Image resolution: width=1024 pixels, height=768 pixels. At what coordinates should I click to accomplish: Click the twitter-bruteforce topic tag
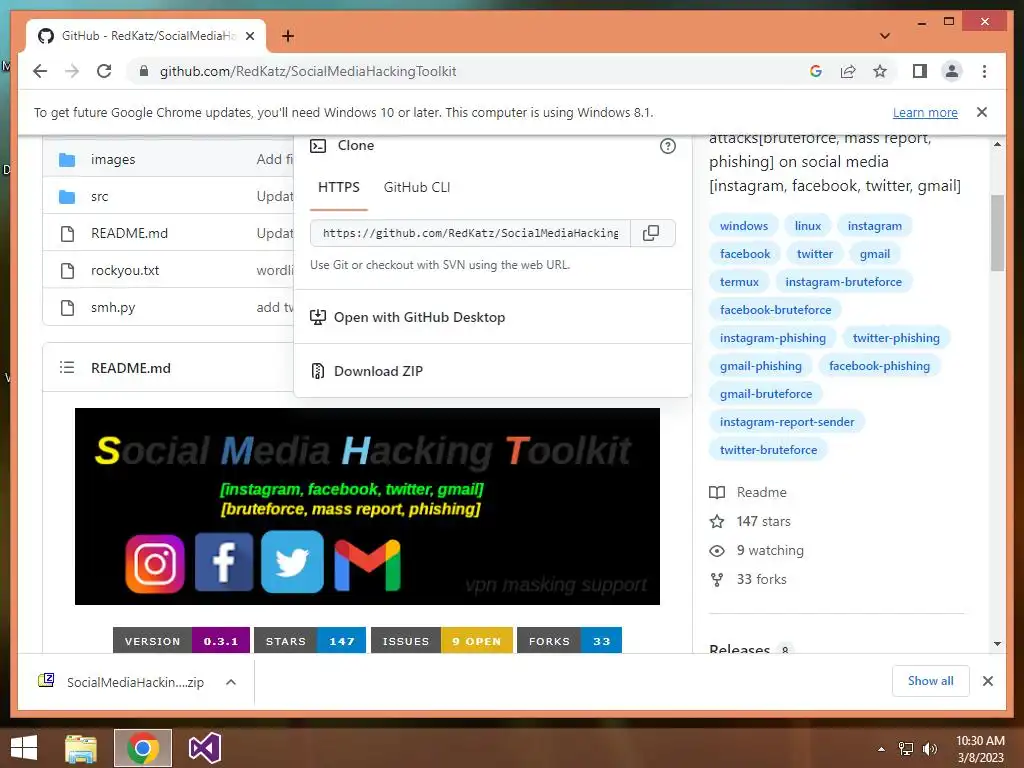point(768,451)
